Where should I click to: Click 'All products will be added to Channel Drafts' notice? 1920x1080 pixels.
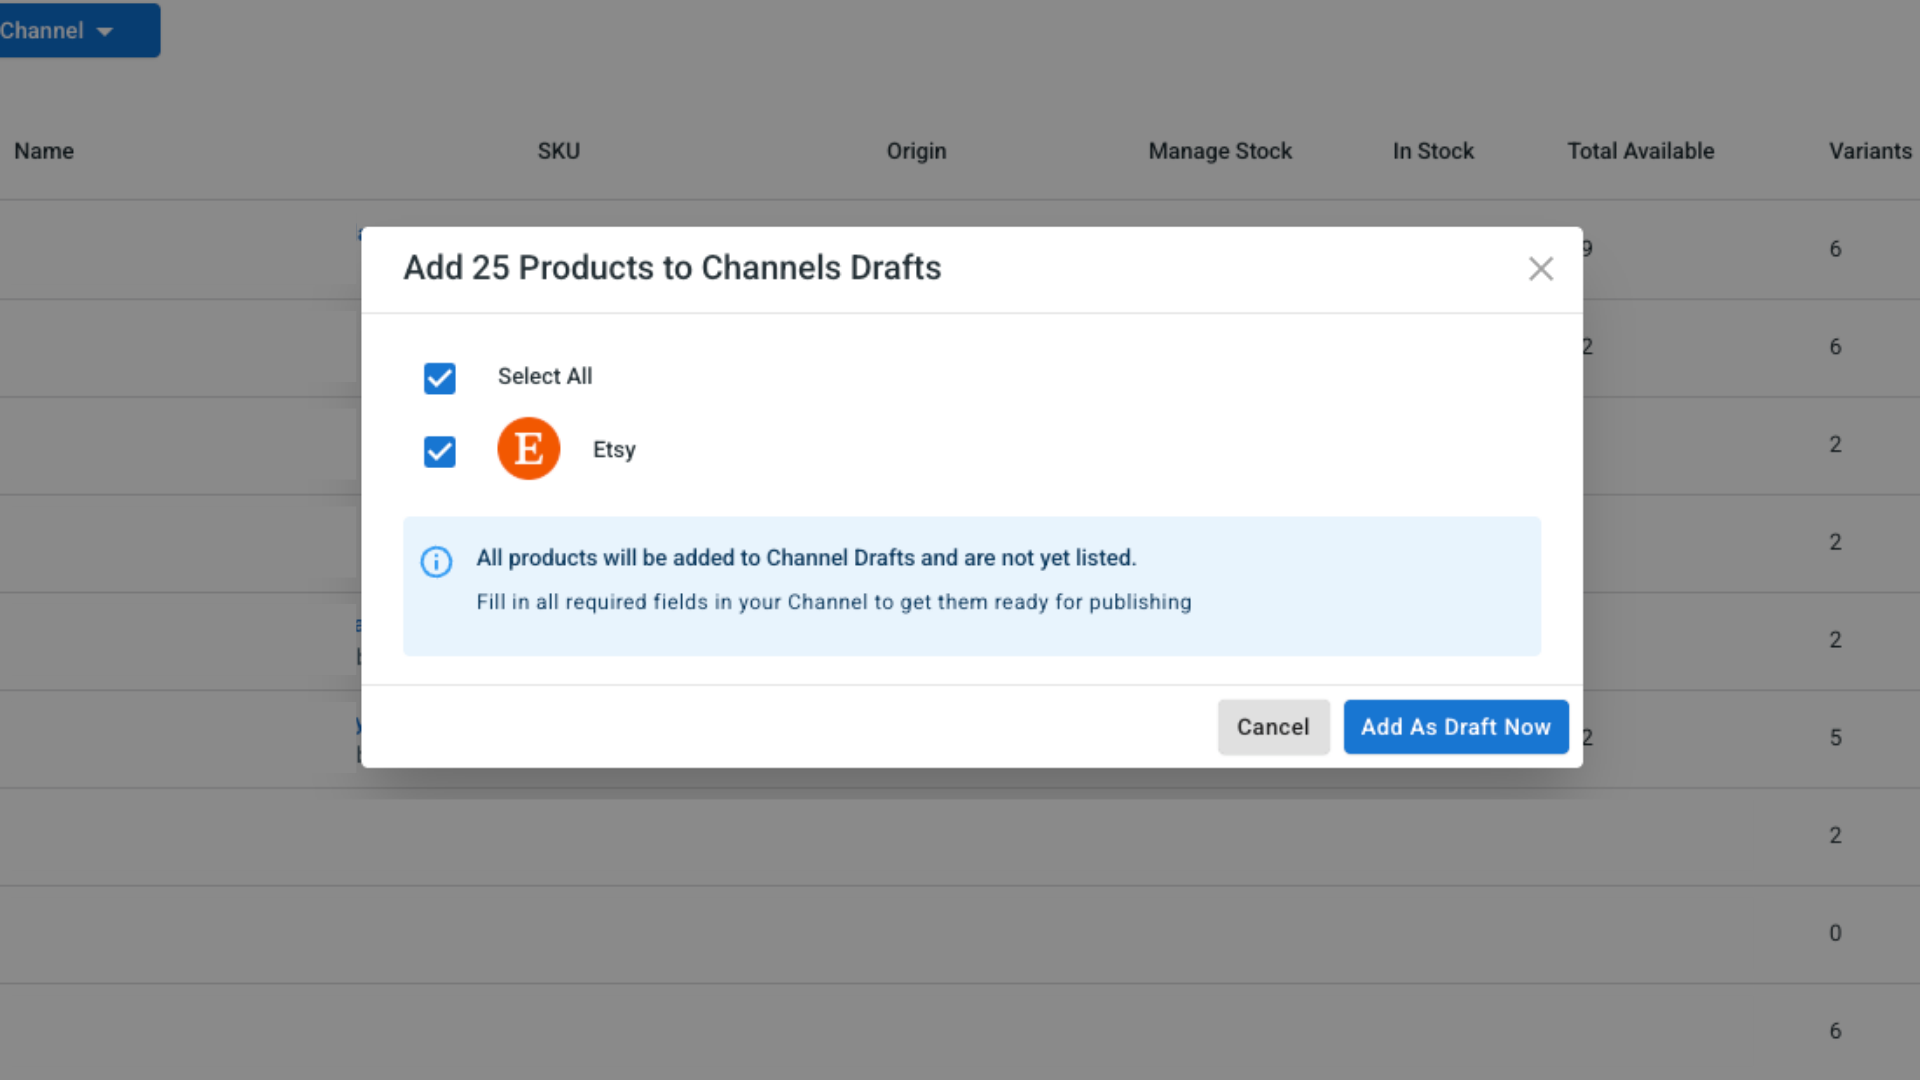[806, 558]
